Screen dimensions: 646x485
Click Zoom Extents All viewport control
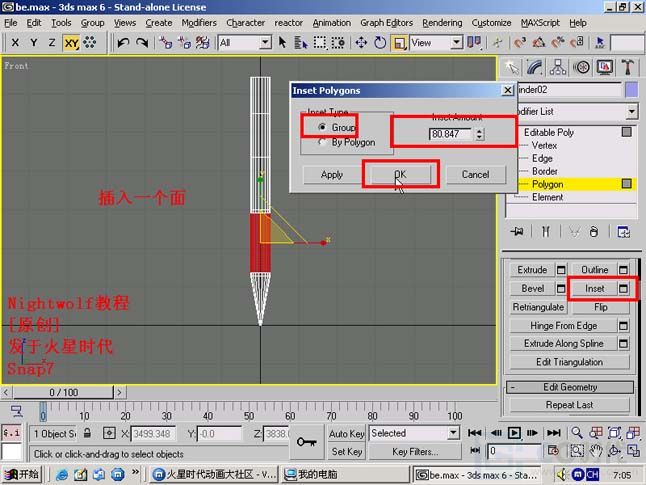pos(633,433)
